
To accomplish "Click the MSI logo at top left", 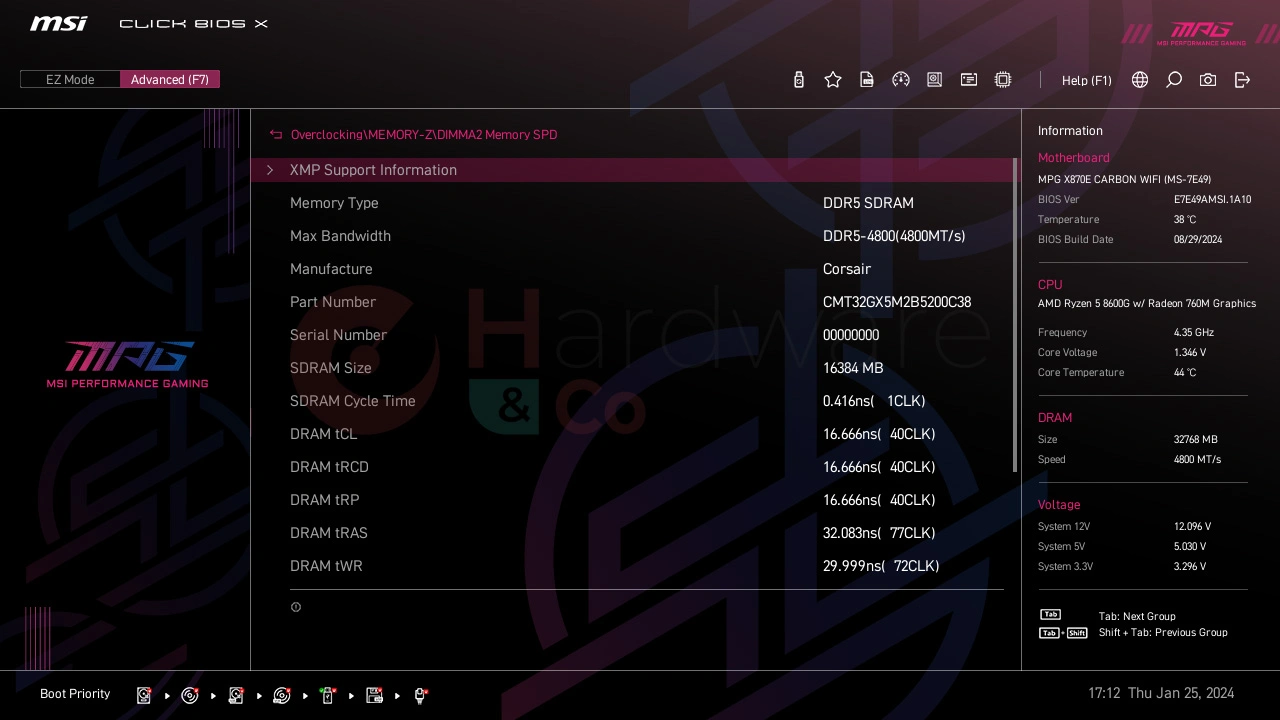I will (x=58, y=23).
